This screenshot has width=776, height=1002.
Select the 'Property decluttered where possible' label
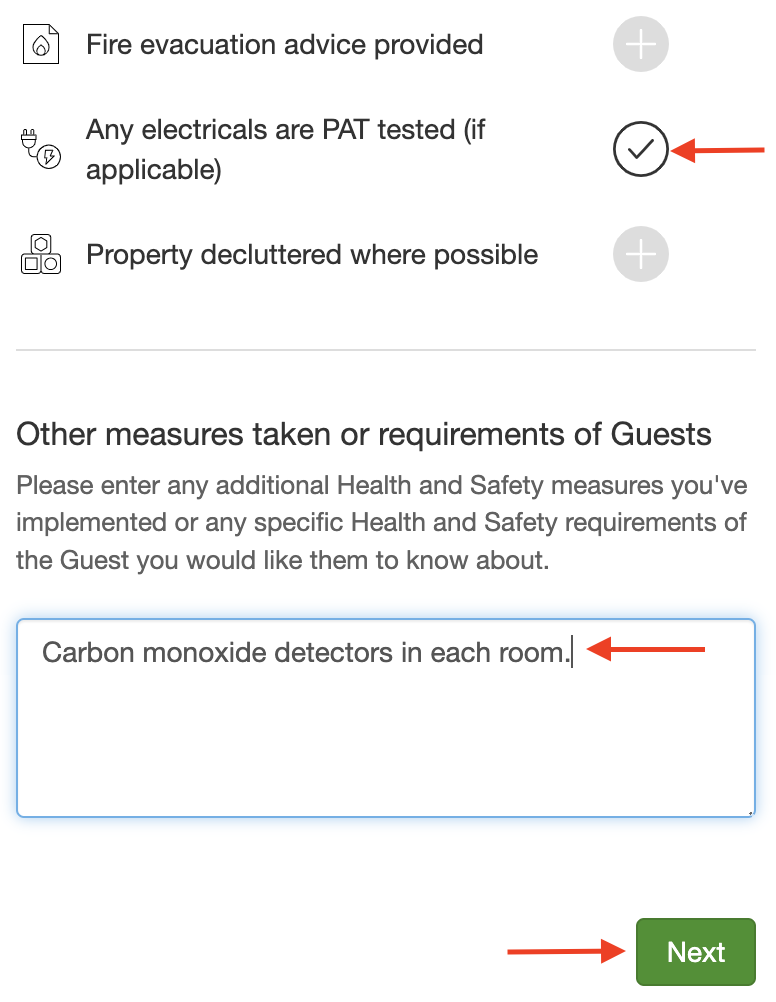click(x=312, y=255)
